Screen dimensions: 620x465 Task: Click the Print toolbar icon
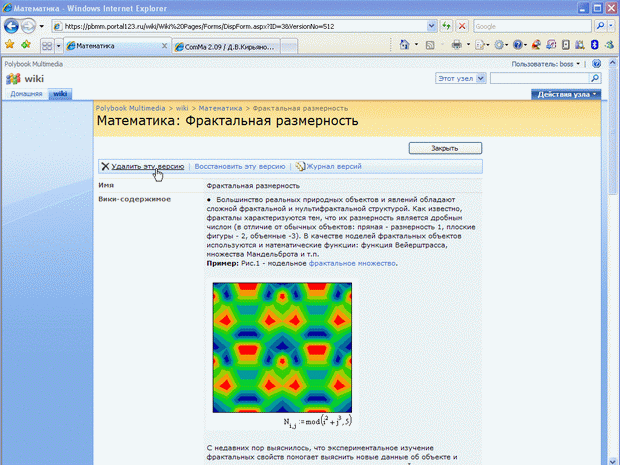(456, 46)
